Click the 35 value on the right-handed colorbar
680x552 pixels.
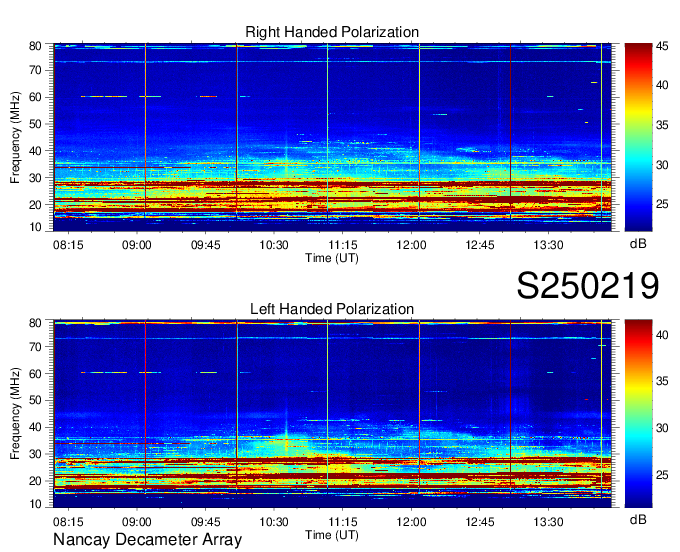[662, 125]
